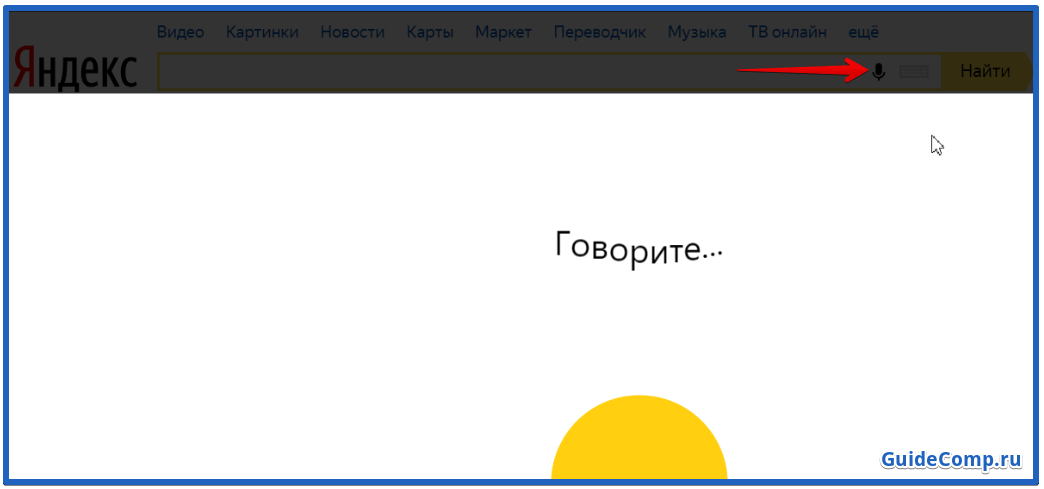Open the Новости tab
This screenshot has width=1044, height=489.
[x=353, y=32]
